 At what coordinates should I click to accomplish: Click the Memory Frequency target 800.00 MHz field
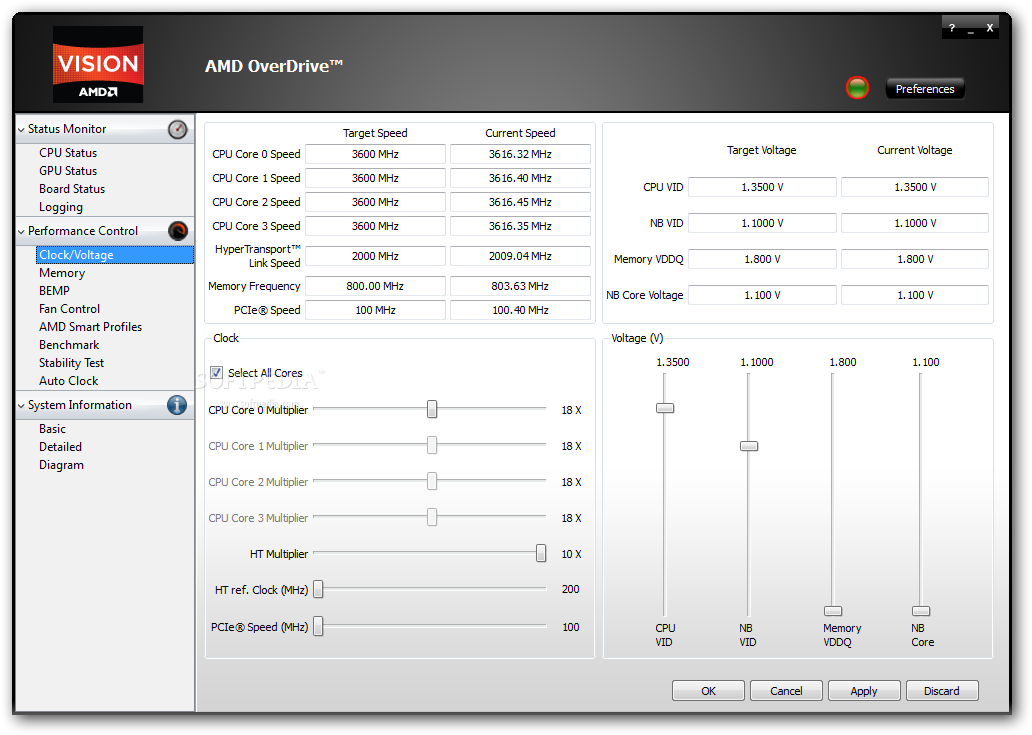375,286
